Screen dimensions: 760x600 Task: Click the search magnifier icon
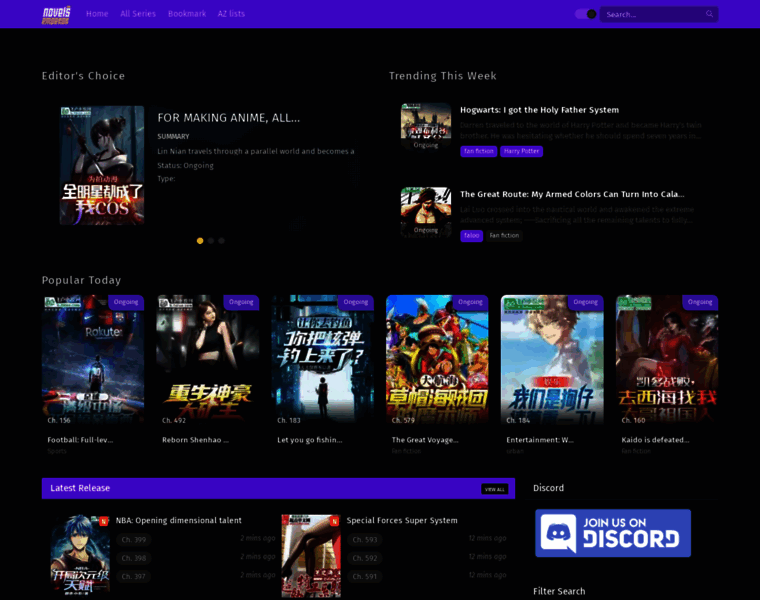coord(709,14)
